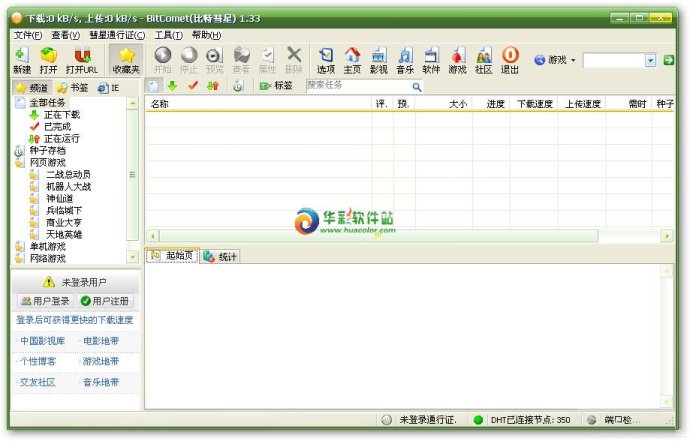Viewport: 690px width, 441px height.
Task: Select 全部任务 in the tree
Action: (x=47, y=103)
